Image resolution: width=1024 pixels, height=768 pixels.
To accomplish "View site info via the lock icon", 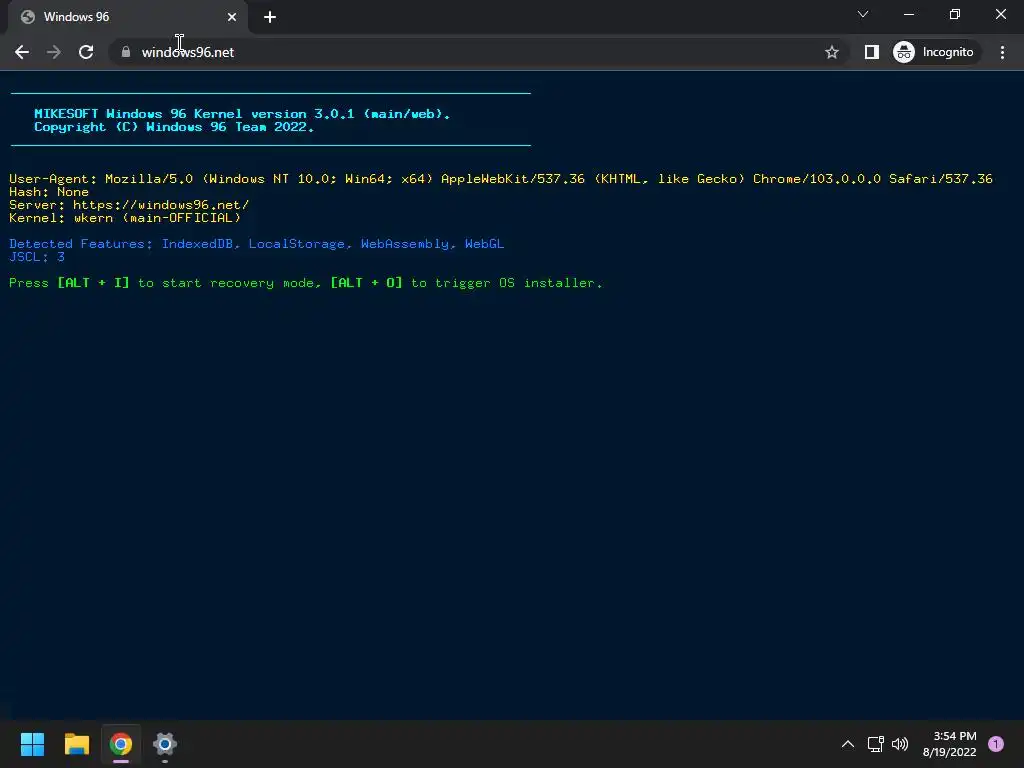I will point(126,52).
